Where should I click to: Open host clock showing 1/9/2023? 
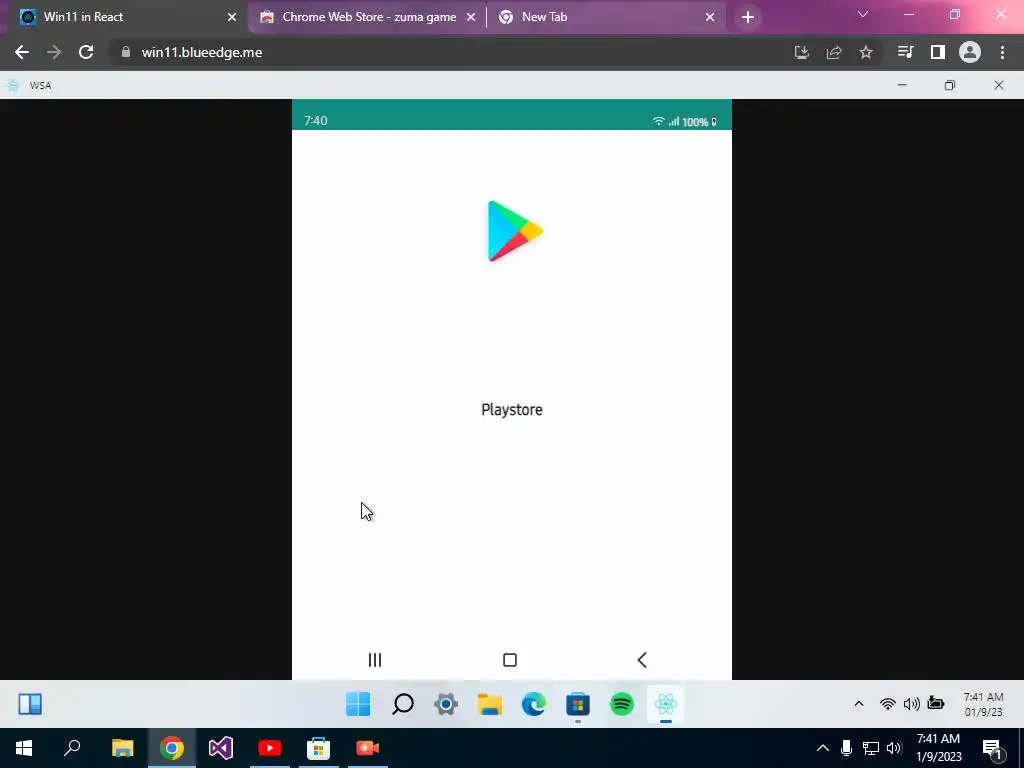938,748
